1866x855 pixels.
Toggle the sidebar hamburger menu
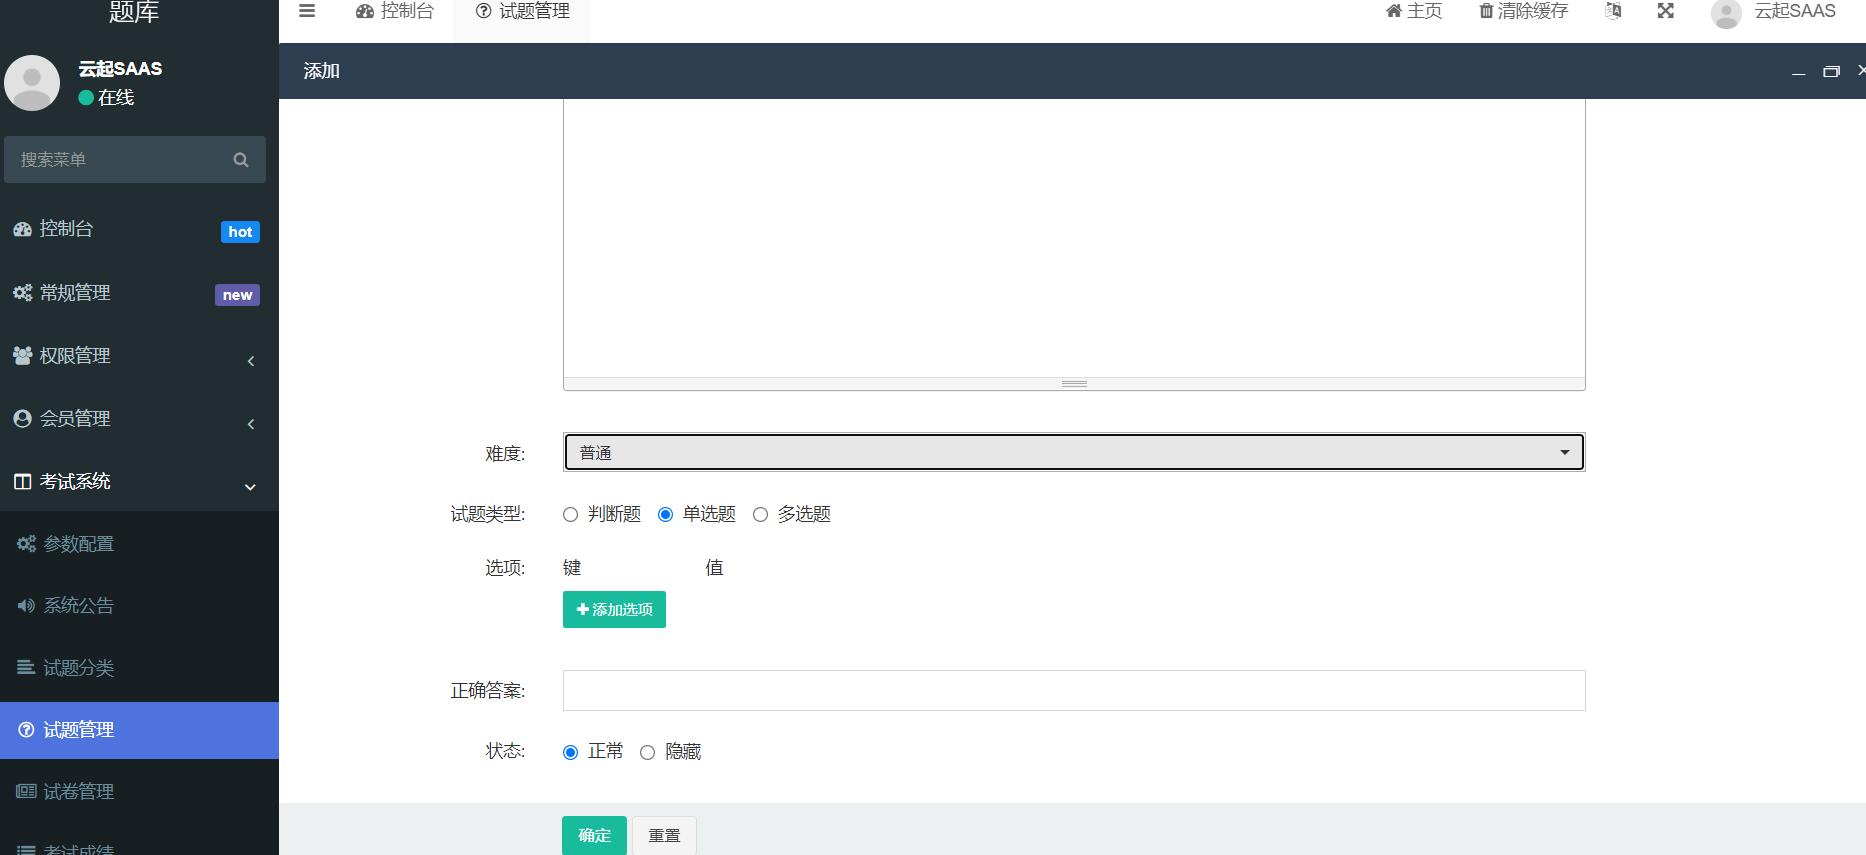(307, 11)
